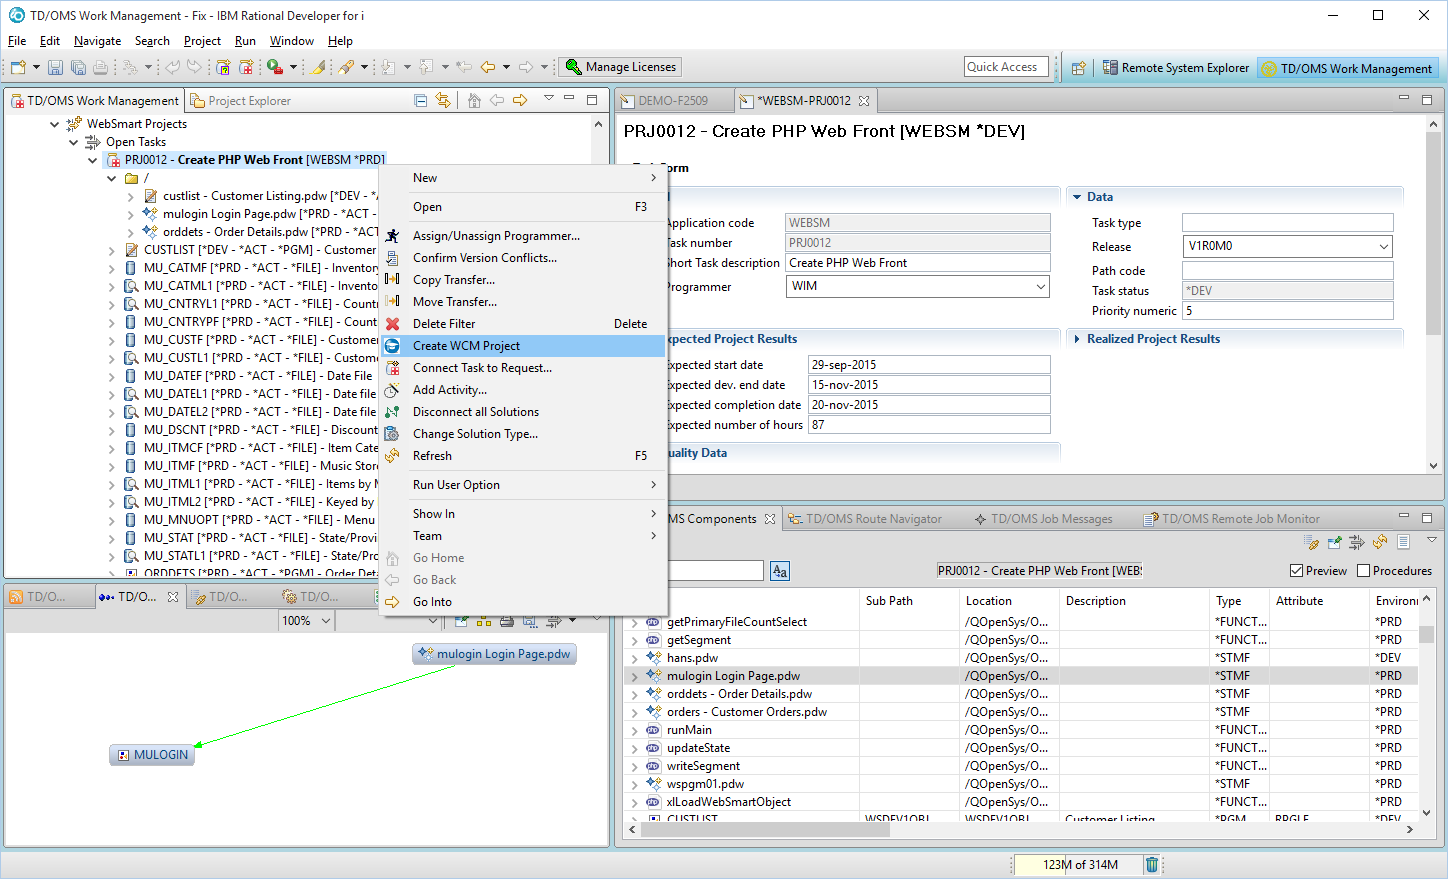
Task: Click the Open Perspective icon
Action: tap(1078, 68)
